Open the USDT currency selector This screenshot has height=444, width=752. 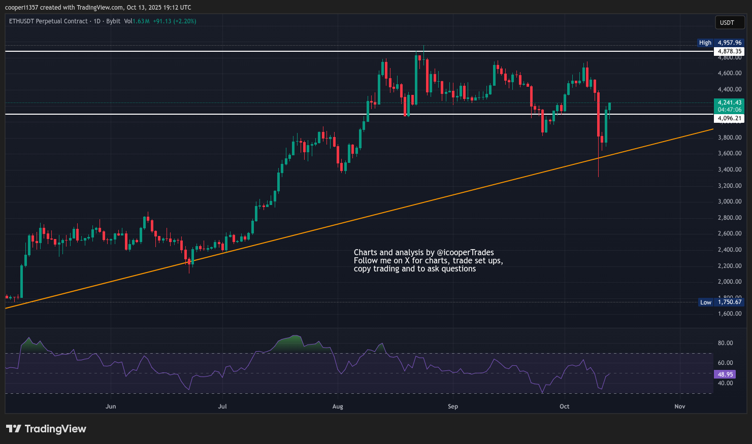tap(727, 22)
